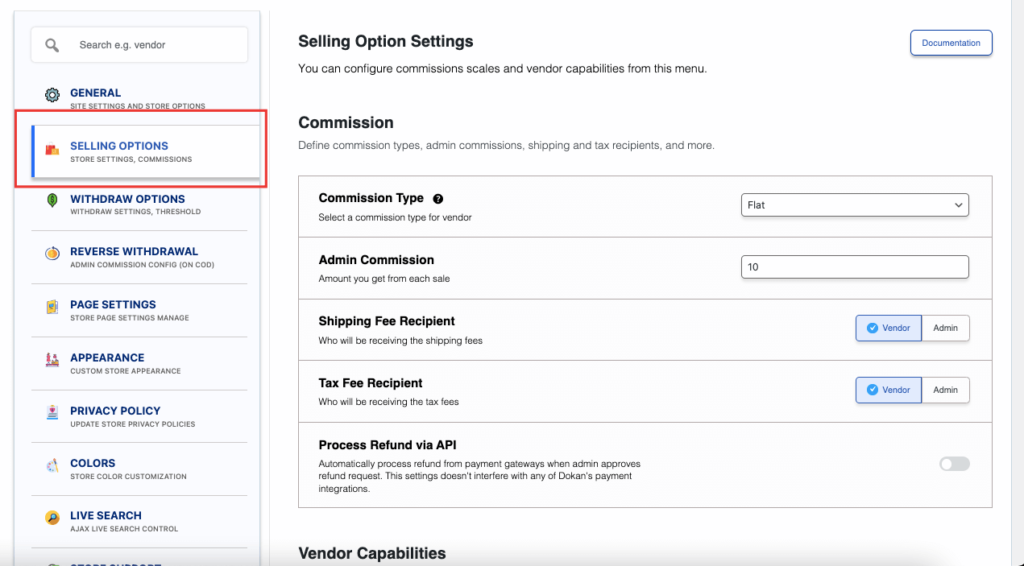Open the Page Settings section

[139, 310]
